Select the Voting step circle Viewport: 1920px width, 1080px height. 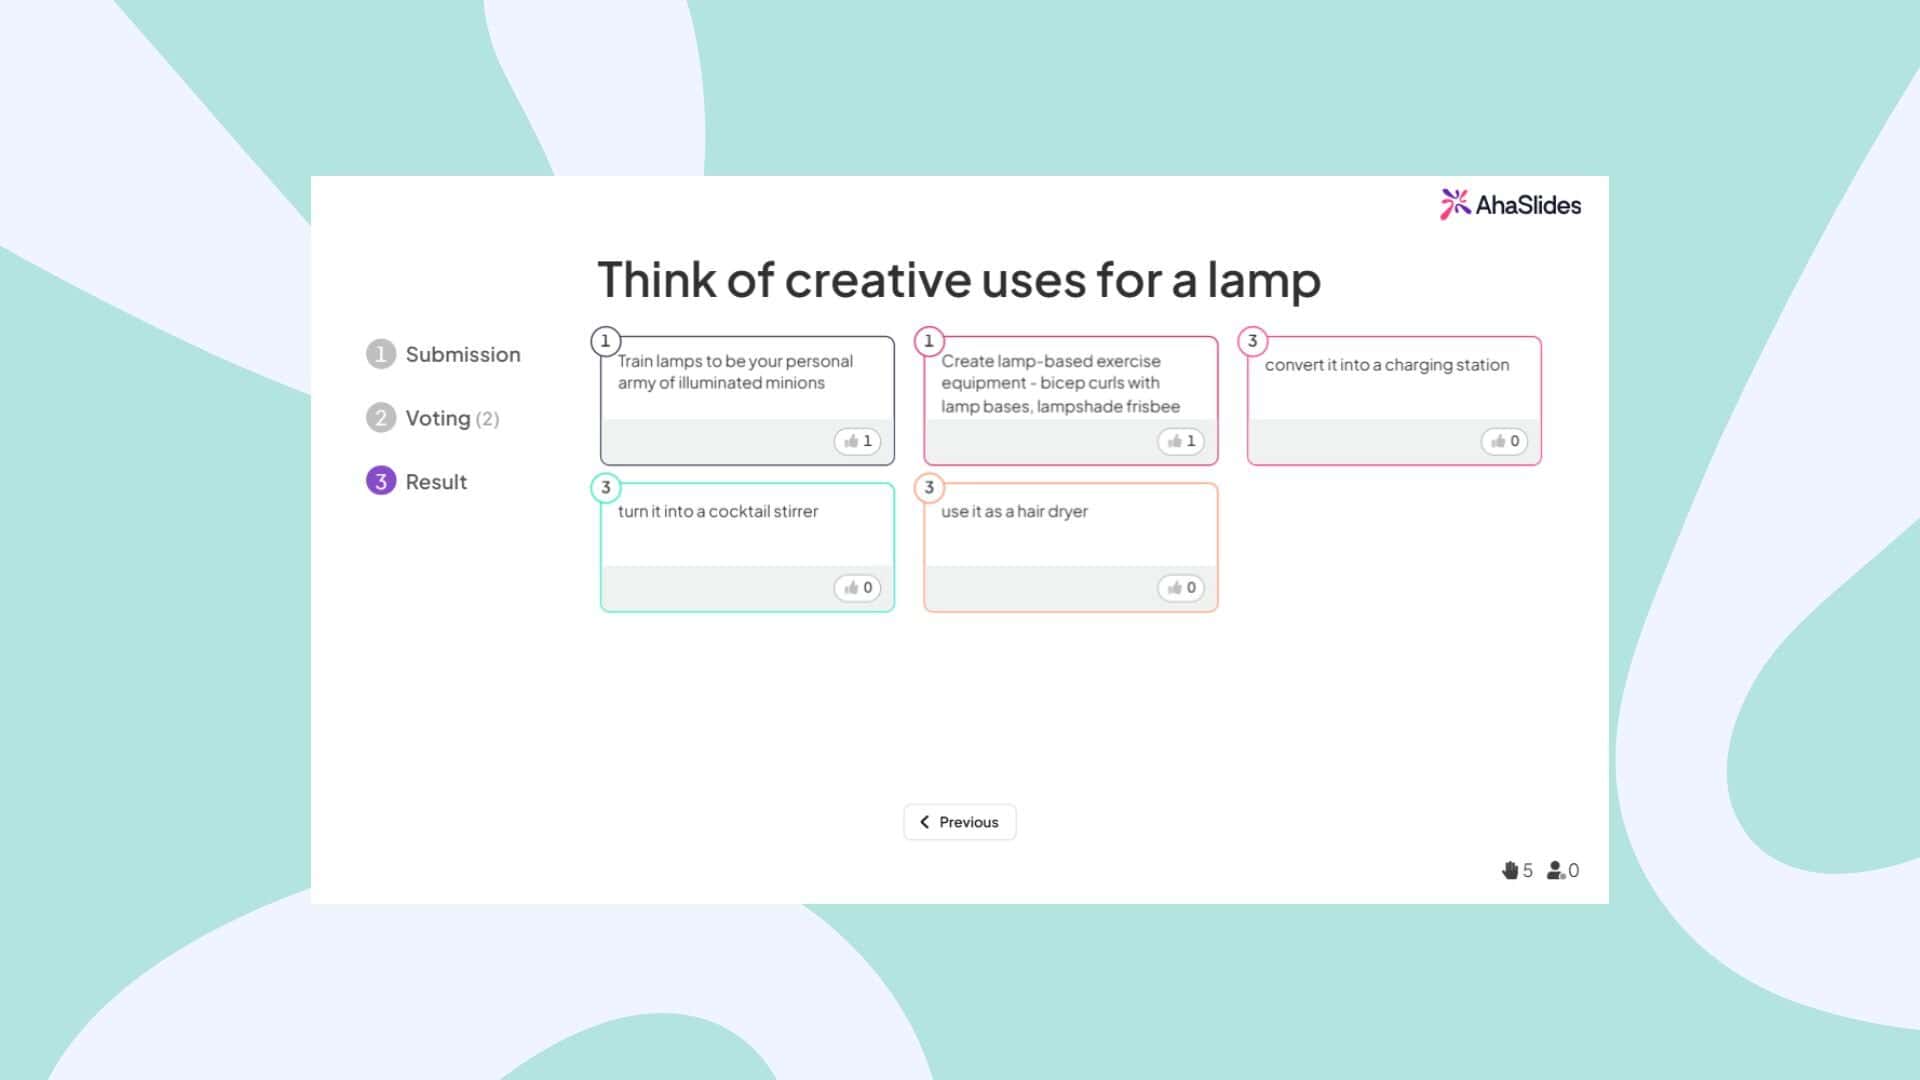(x=381, y=418)
